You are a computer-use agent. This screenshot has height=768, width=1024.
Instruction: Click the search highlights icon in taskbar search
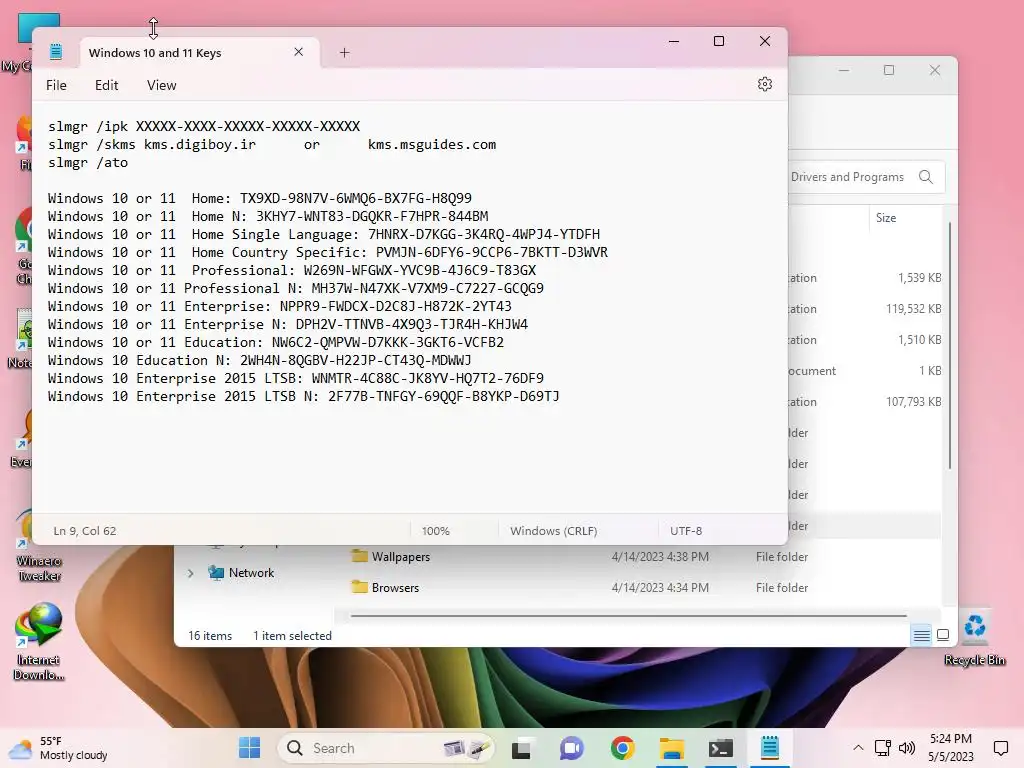tap(466, 748)
